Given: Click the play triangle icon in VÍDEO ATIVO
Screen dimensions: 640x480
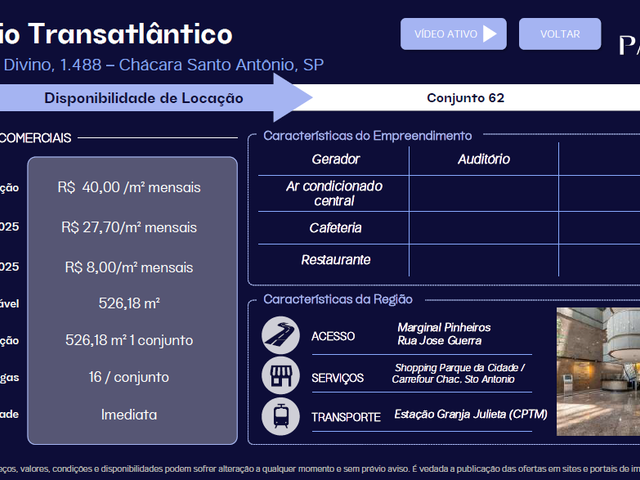Looking at the screenshot, I should [490, 34].
